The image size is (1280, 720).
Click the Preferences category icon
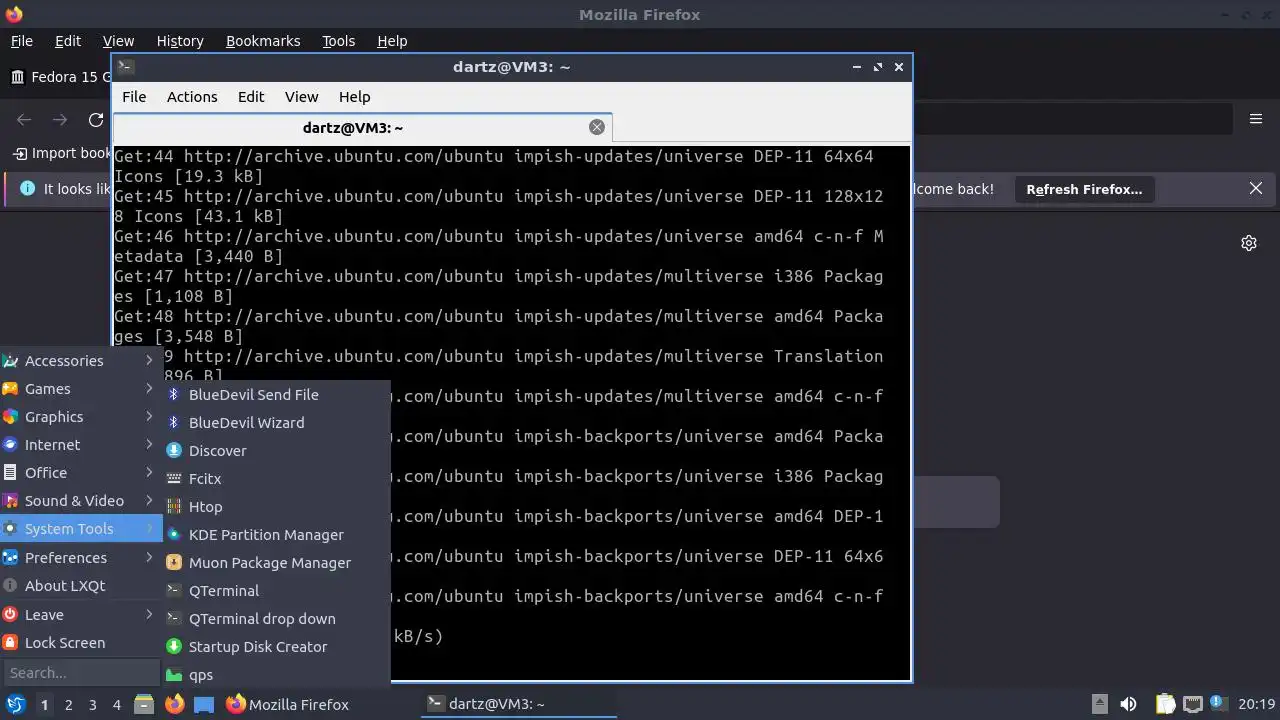point(10,558)
